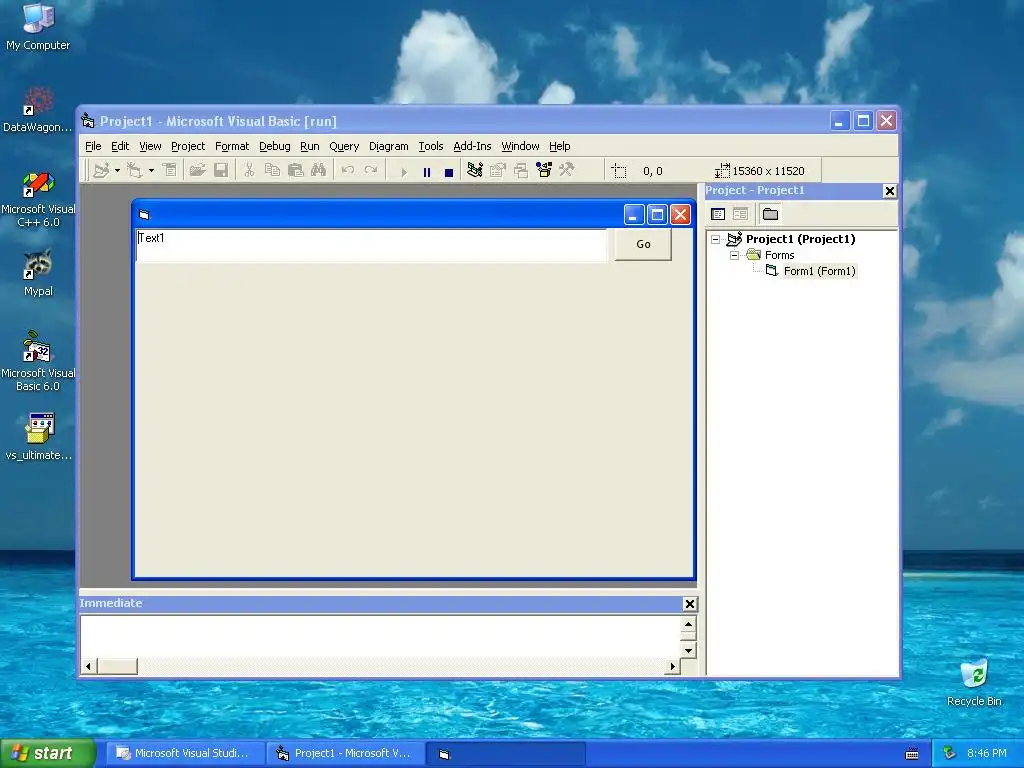Open the Tools menu
The image size is (1024, 768).
point(431,146)
